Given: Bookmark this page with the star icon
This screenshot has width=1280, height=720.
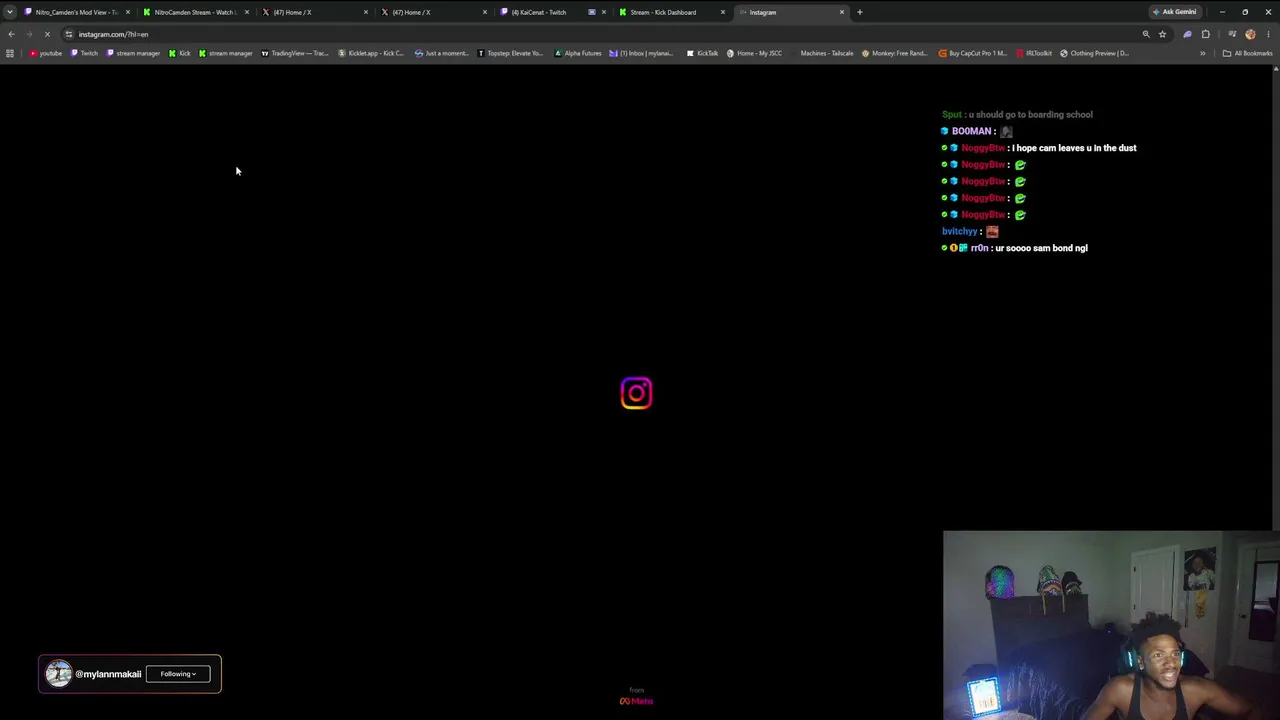Looking at the screenshot, I should click(1162, 34).
